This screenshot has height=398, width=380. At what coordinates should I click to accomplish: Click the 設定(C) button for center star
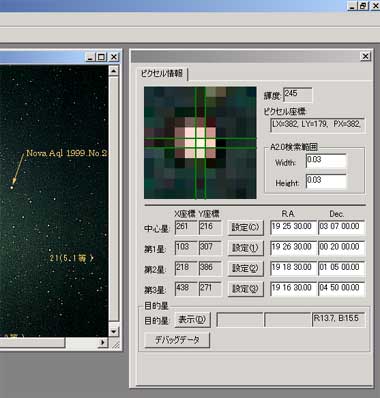tap(245, 228)
